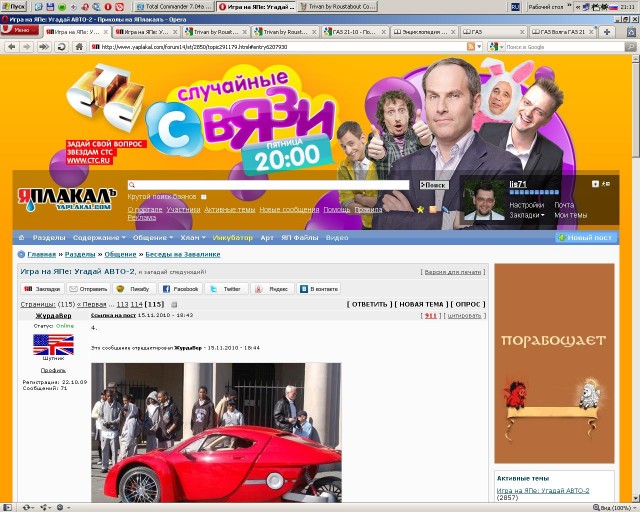Share via the Facebook button
640x512 pixels.
[x=181, y=289]
